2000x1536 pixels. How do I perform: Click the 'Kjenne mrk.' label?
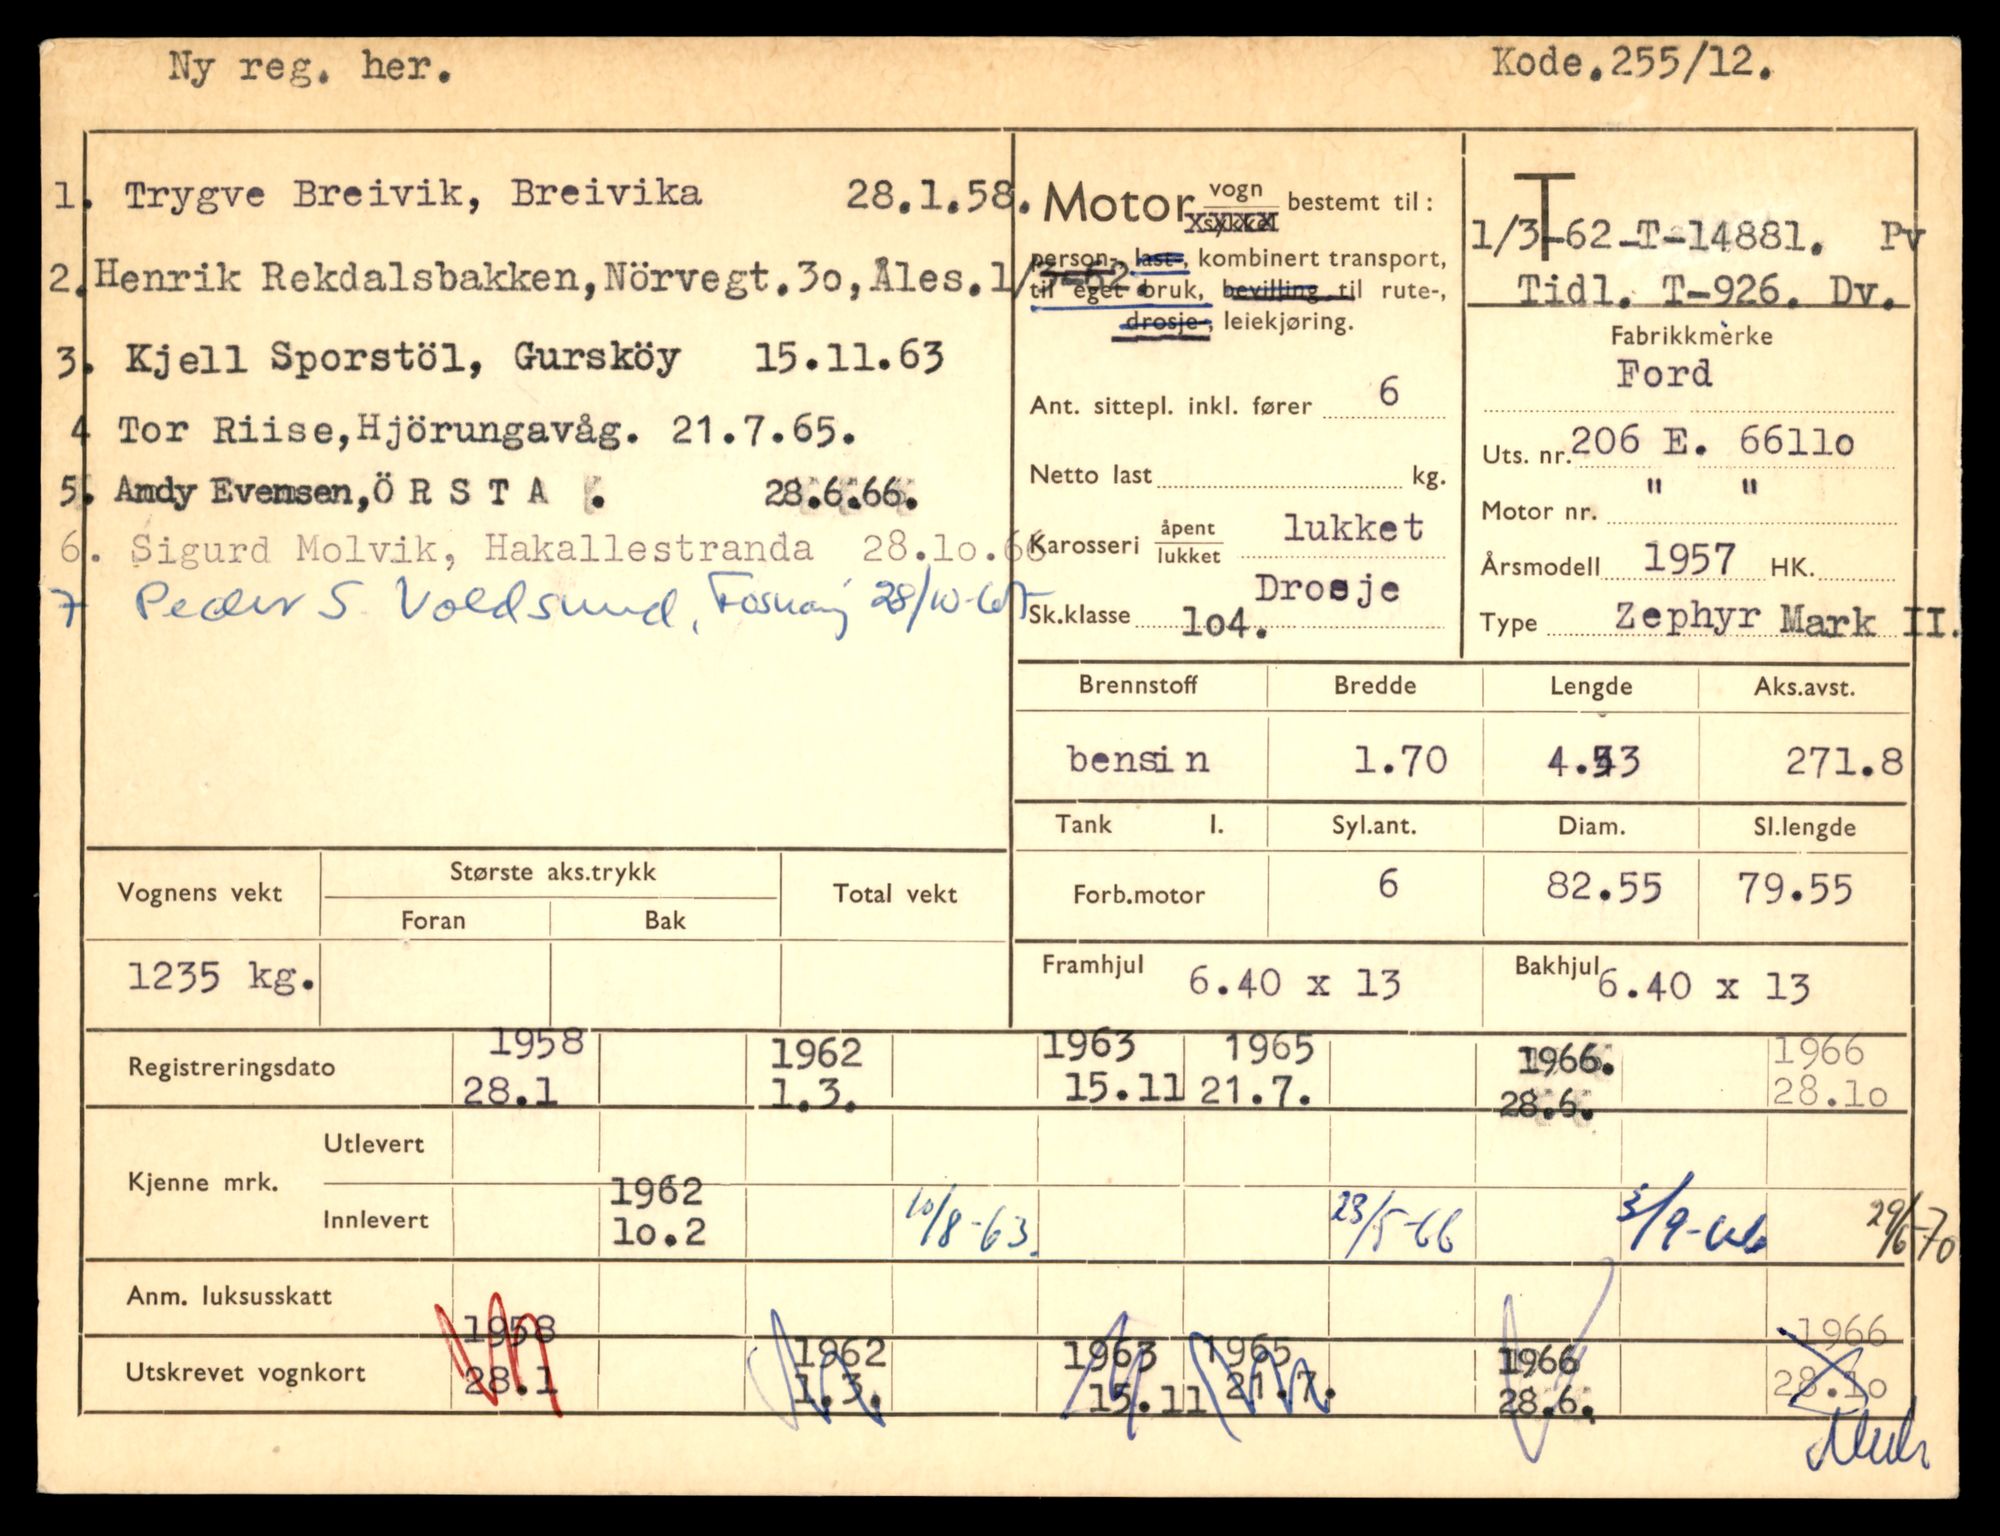tap(203, 1182)
